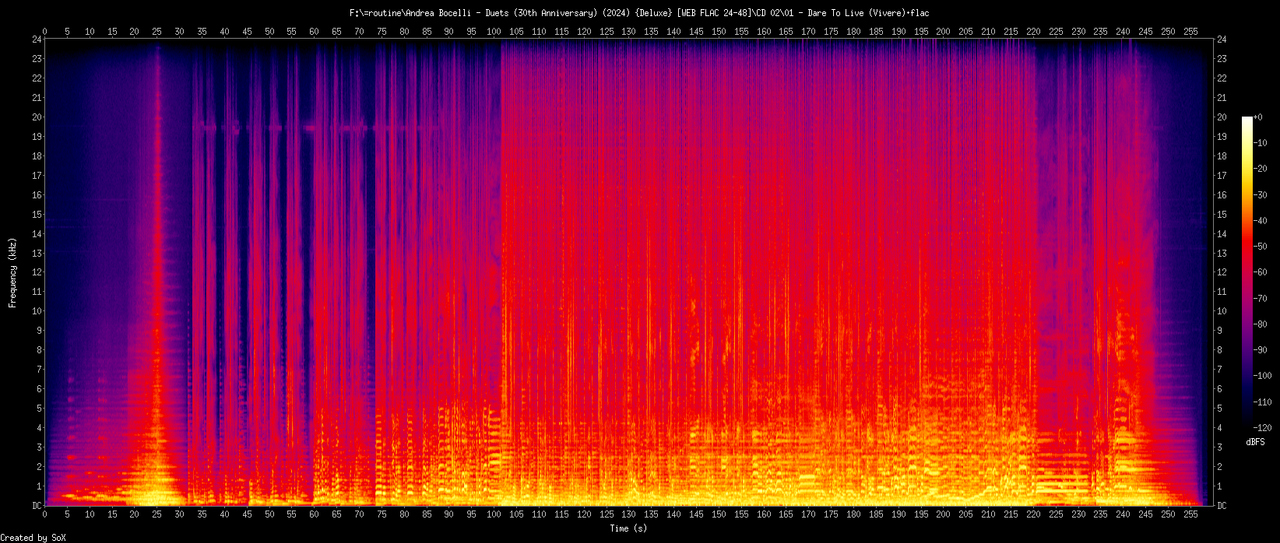Click the "Created by SoX" text
The image size is (1280, 543).
click(x=34, y=537)
